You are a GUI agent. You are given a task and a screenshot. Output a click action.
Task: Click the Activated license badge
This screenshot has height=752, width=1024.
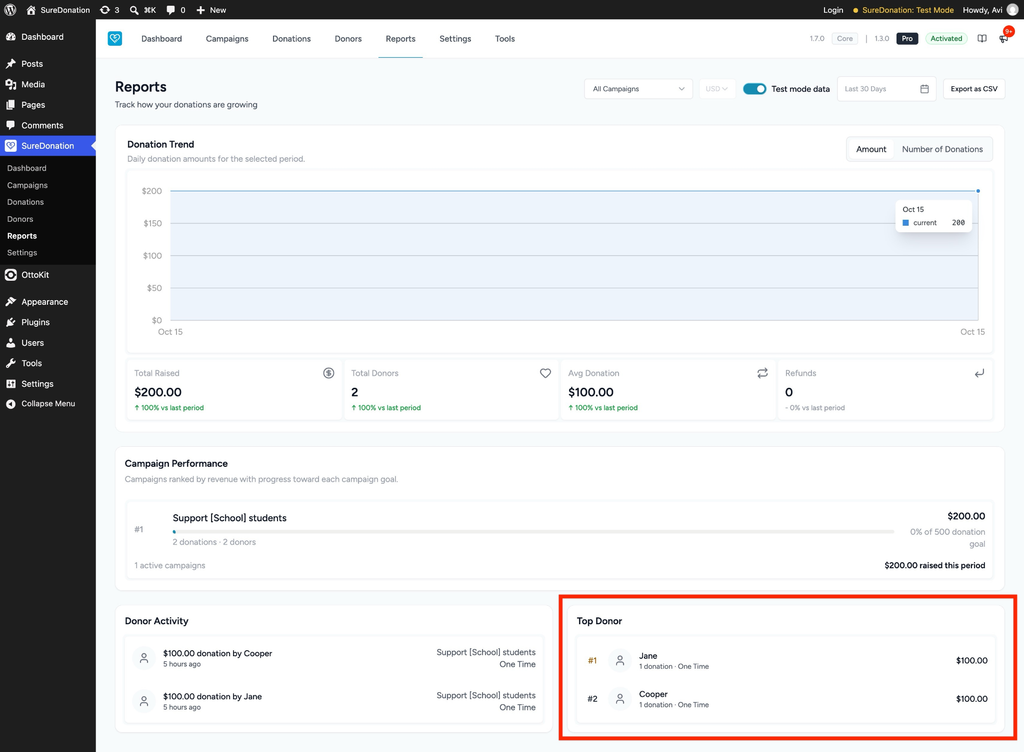[x=946, y=39]
